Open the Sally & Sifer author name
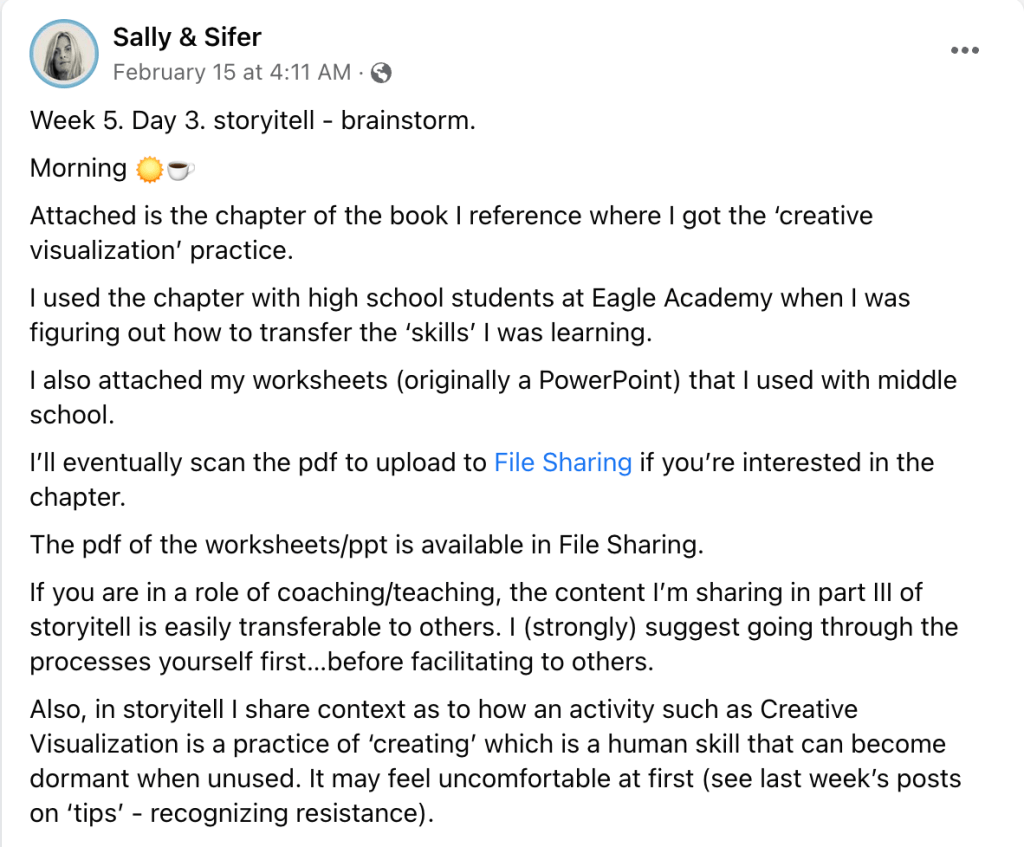The width and height of the screenshot is (1024, 847). [187, 38]
